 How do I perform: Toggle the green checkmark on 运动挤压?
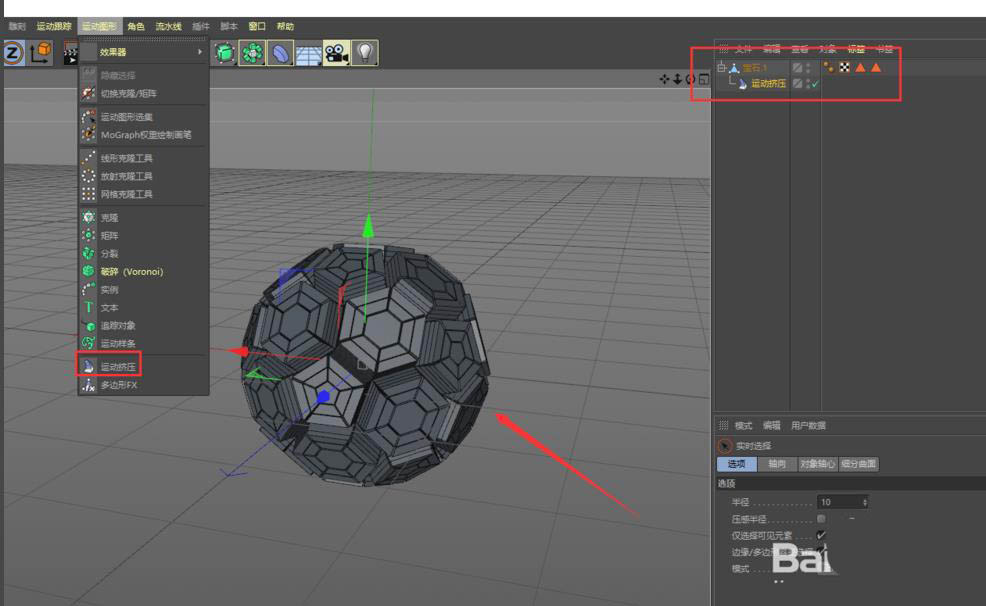coord(815,84)
